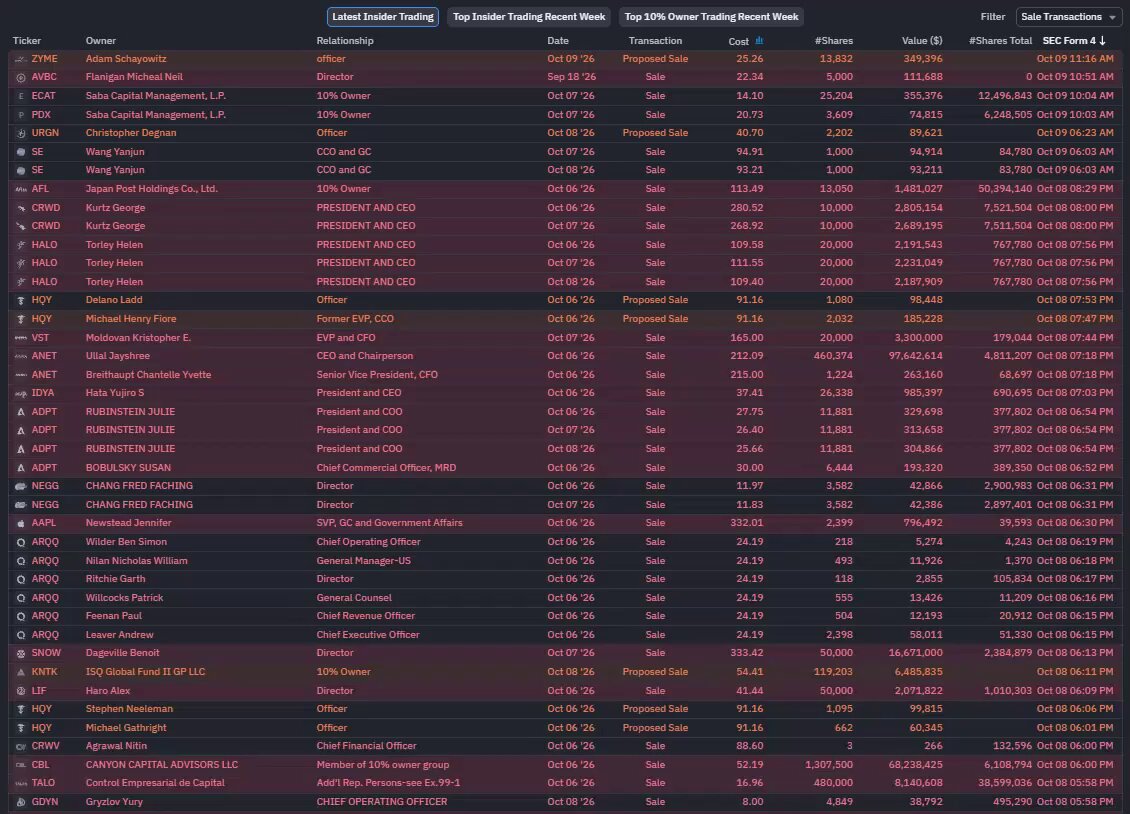Sort the table by the Transaction header
The height and width of the screenshot is (814, 1130).
pyautogui.click(x=655, y=40)
